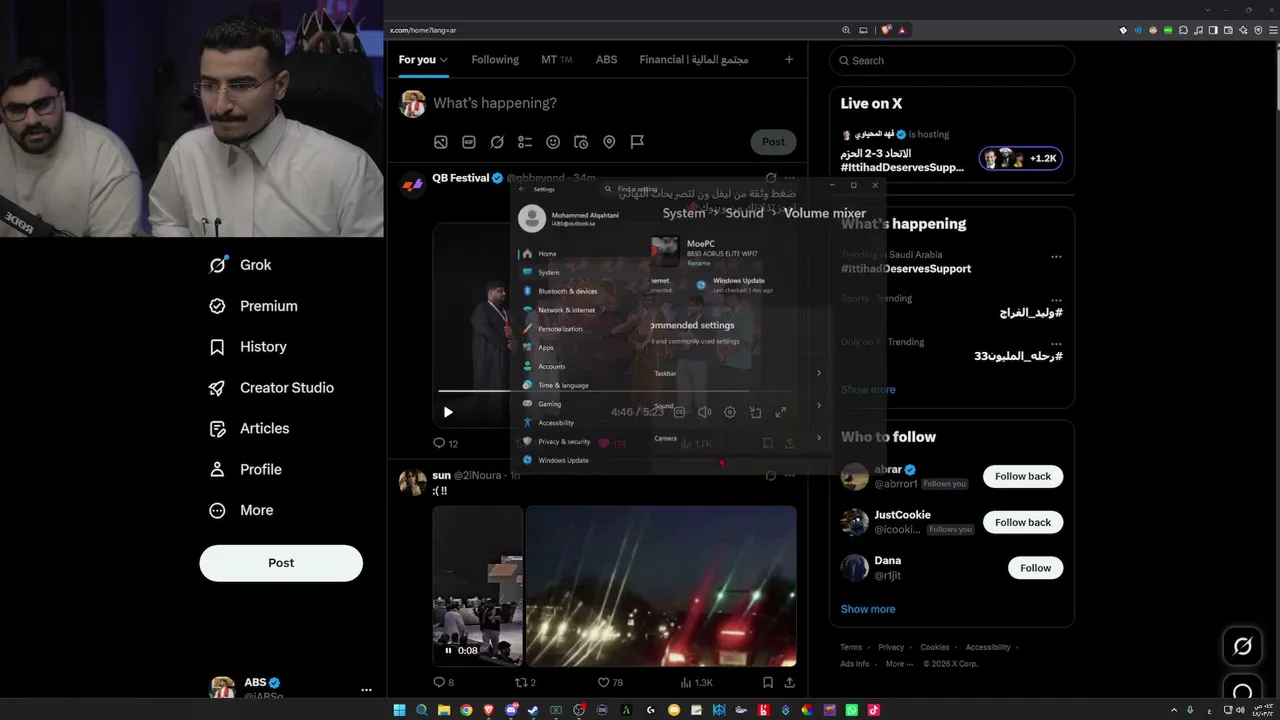Bookmark the sun post
This screenshot has height=720, width=1280.
(x=768, y=682)
